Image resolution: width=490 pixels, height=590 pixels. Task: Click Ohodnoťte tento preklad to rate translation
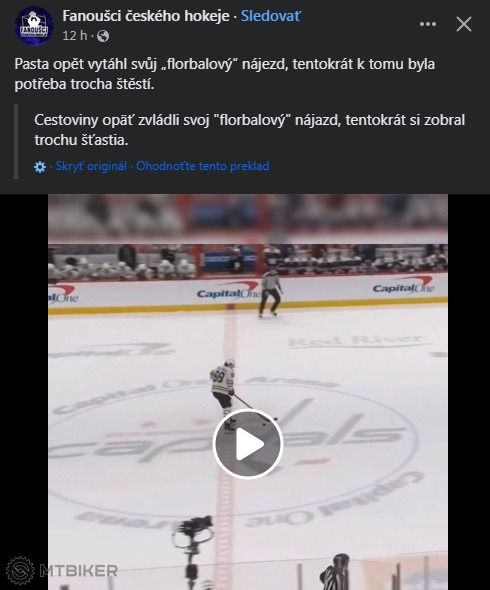coord(203,166)
